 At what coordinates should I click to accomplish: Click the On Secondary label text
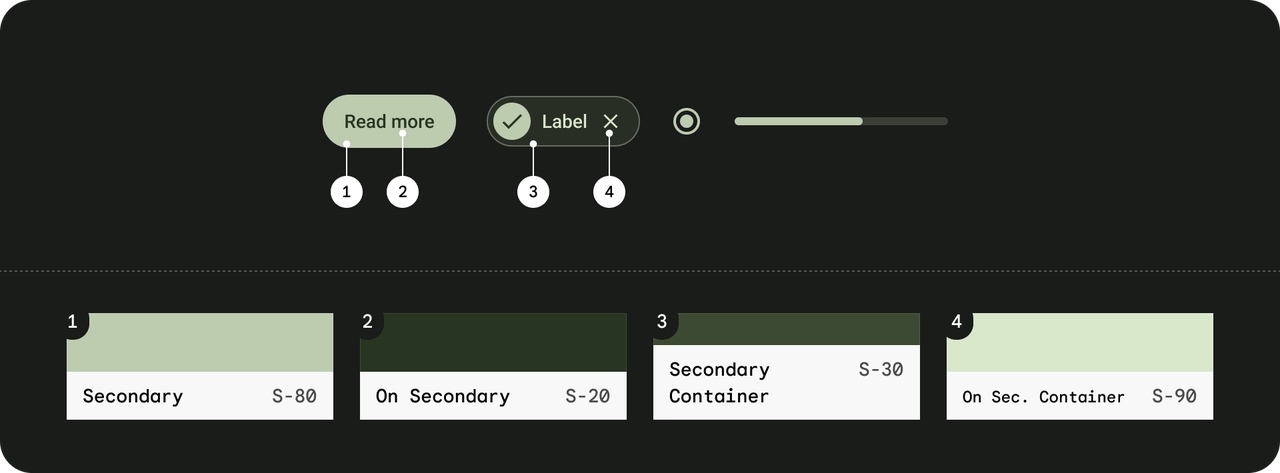[x=443, y=396]
